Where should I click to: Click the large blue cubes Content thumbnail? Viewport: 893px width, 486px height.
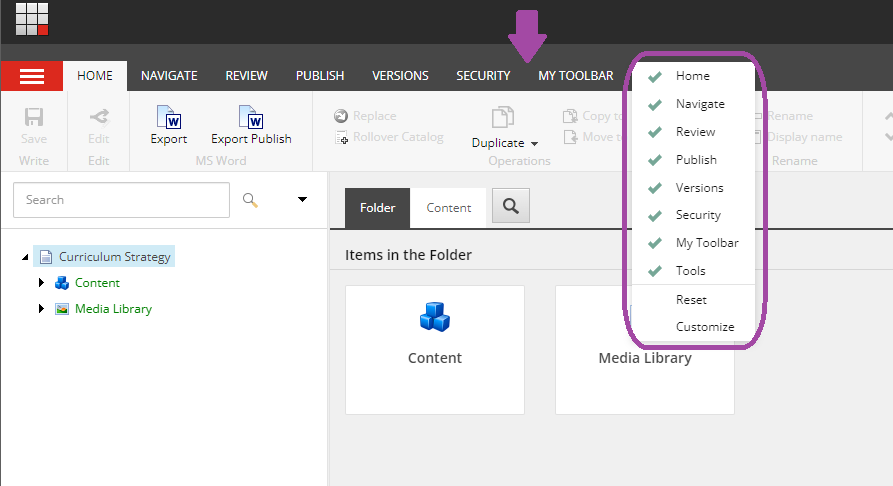point(435,317)
